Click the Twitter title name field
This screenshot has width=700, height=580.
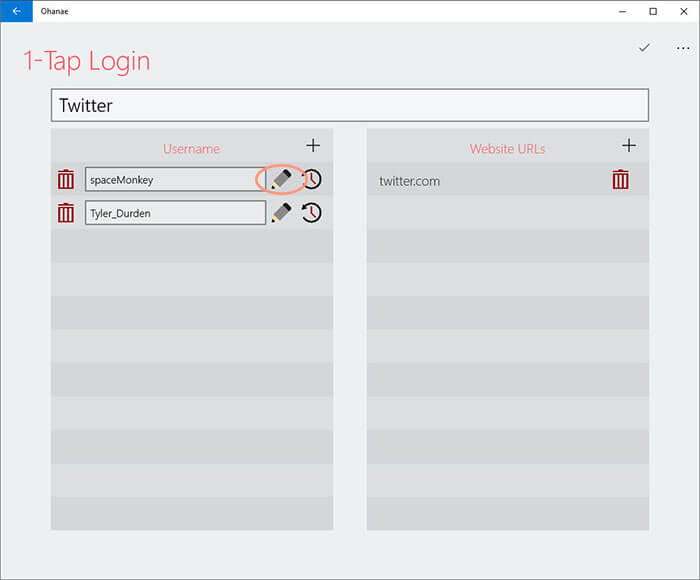pyautogui.click(x=349, y=105)
